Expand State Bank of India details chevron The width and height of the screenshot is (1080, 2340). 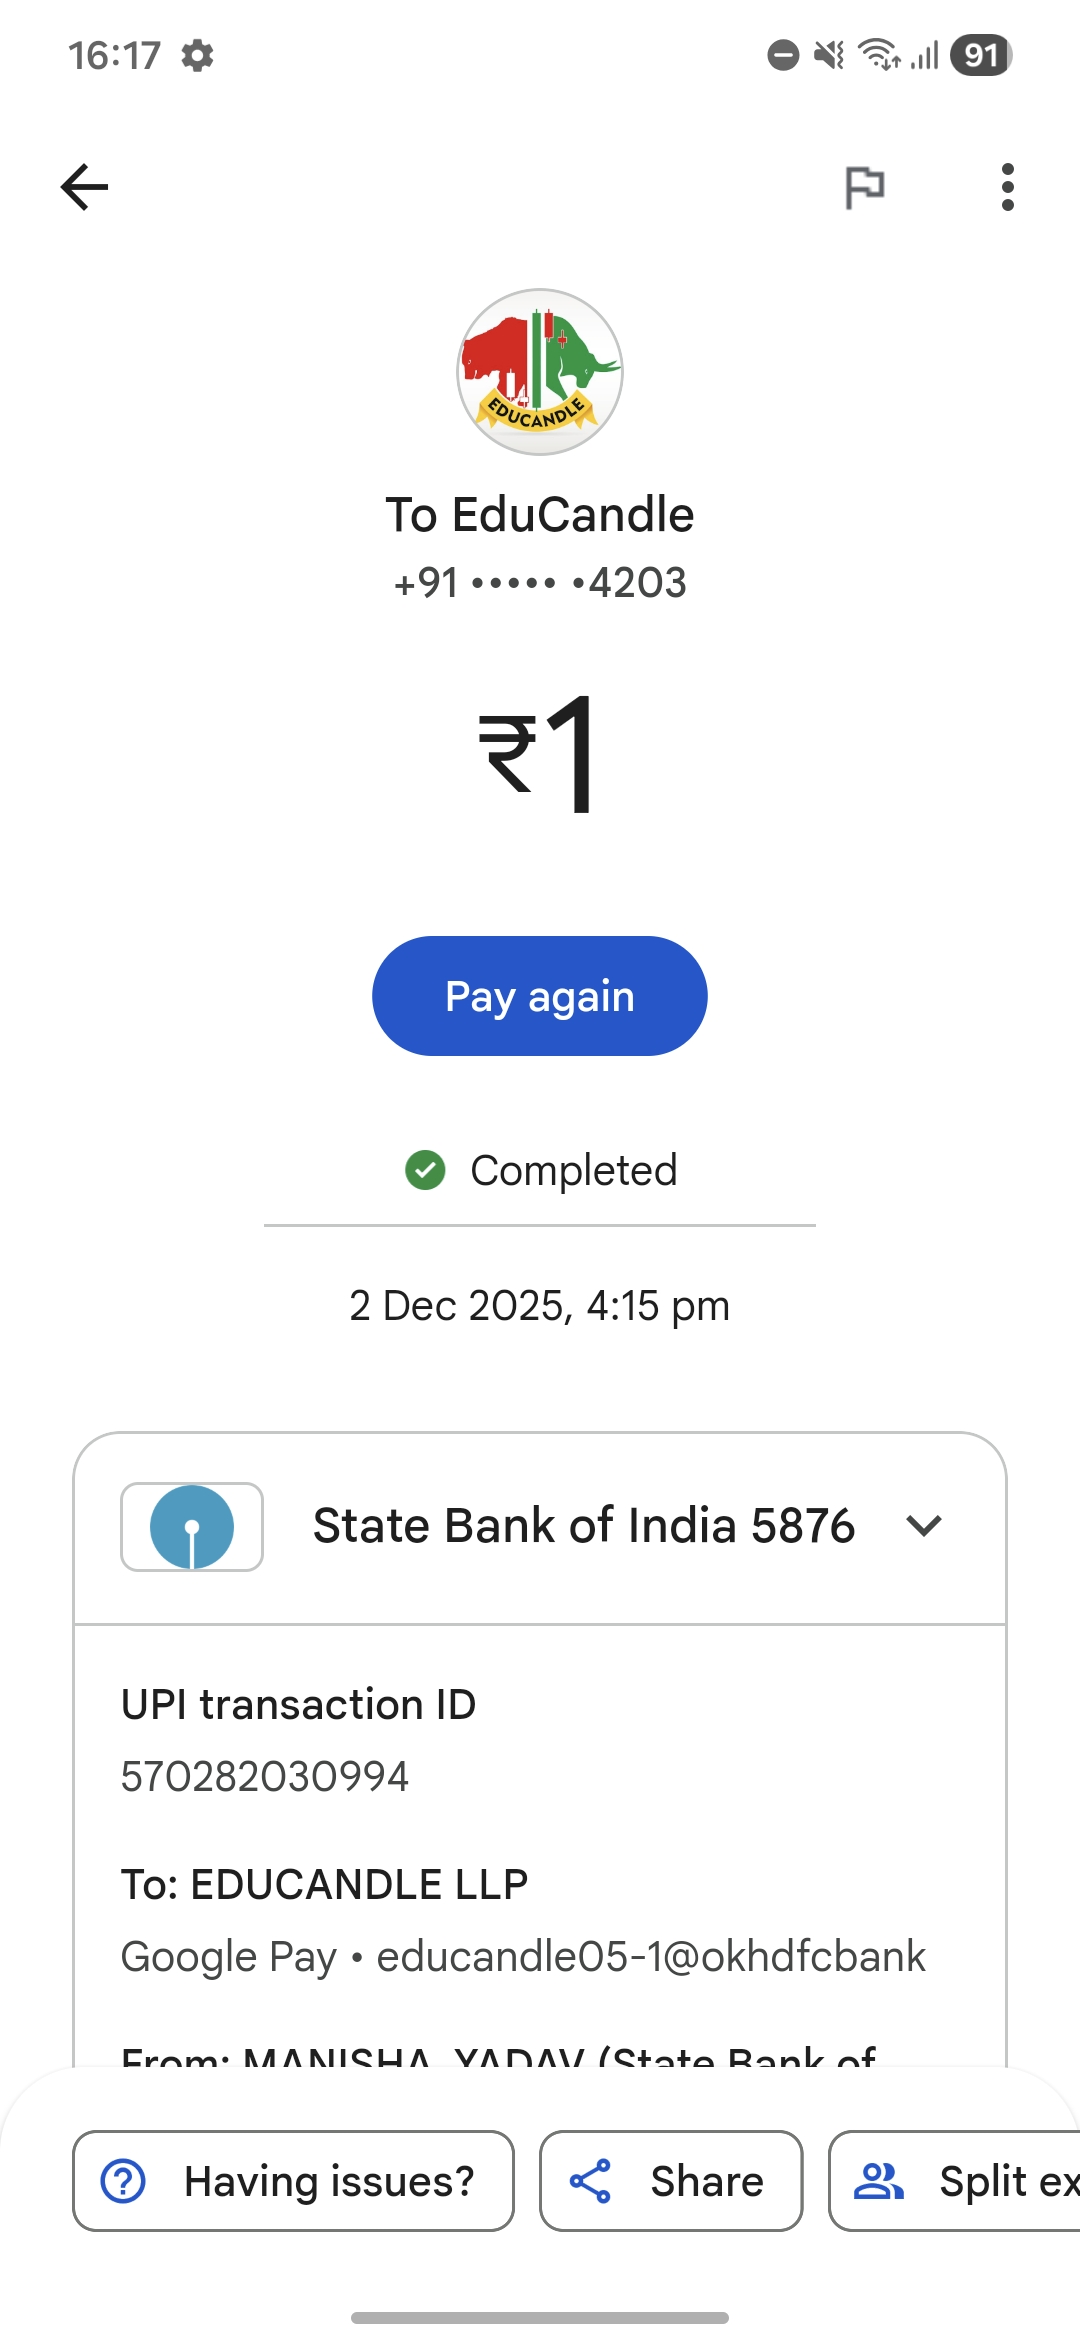[x=924, y=1526]
